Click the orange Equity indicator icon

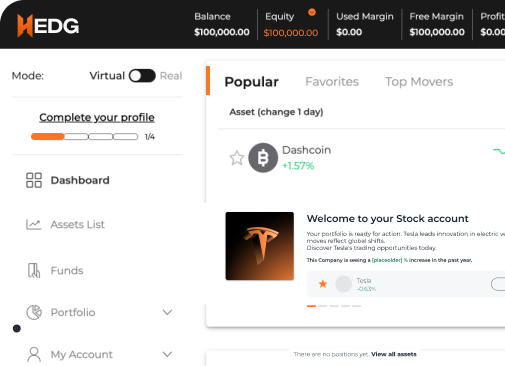click(x=312, y=12)
